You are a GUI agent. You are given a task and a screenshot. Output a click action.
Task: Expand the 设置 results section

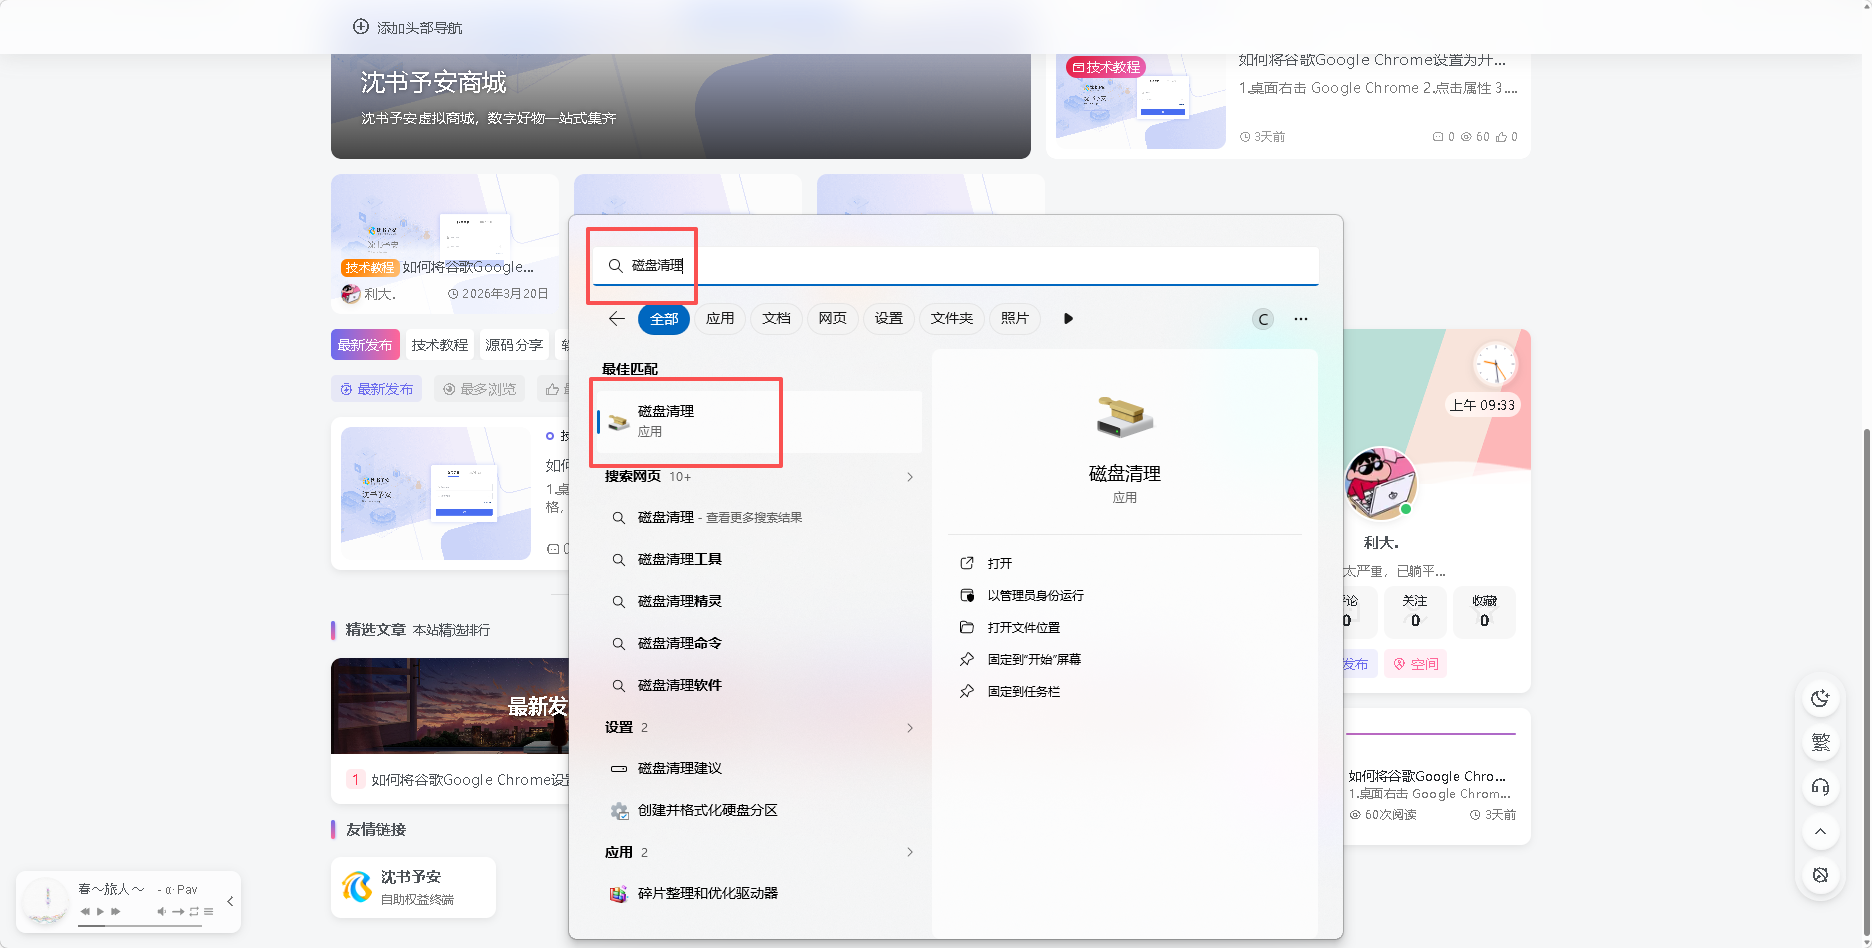909,727
